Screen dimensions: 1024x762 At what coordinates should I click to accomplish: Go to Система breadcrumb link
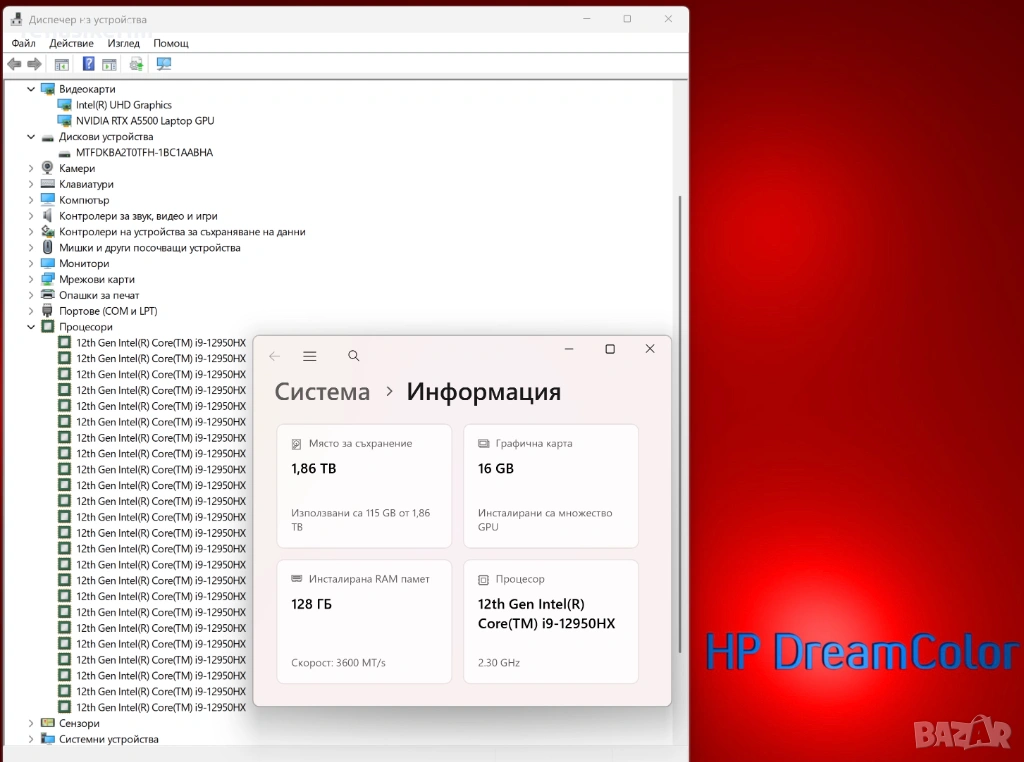[322, 392]
